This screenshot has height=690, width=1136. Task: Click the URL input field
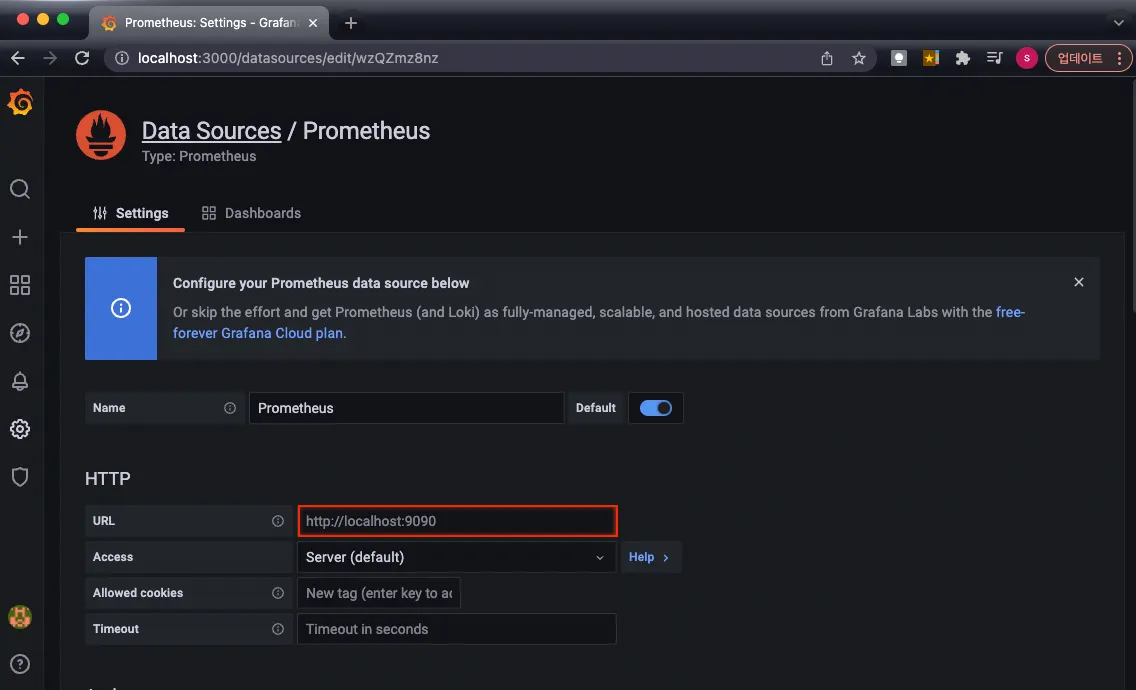click(457, 521)
